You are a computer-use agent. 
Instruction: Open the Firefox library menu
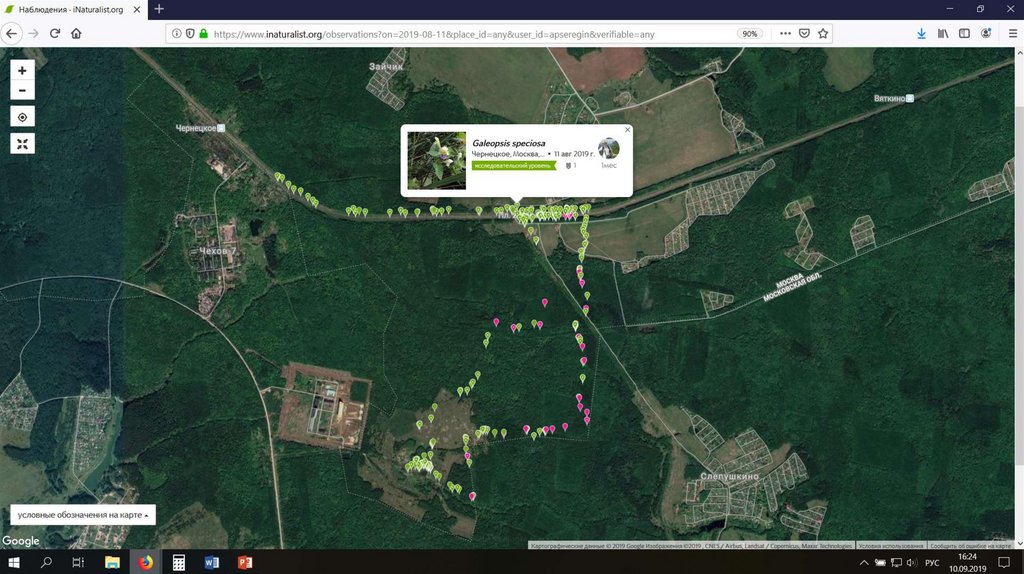pos(943,33)
